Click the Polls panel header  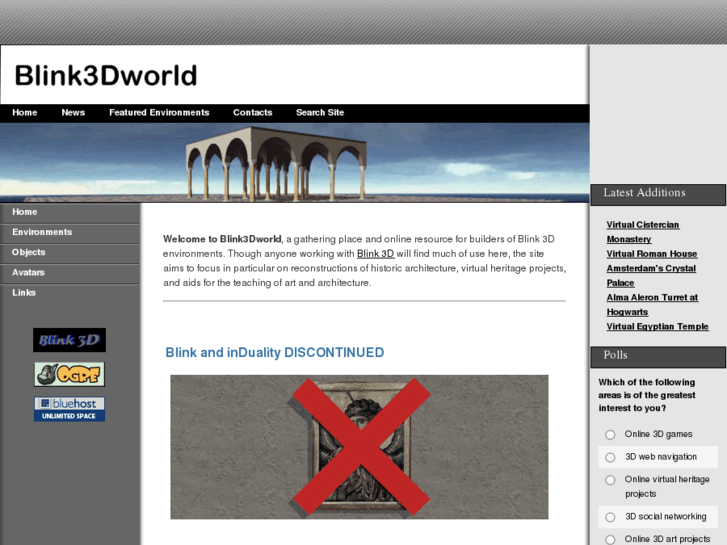[x=658, y=357]
